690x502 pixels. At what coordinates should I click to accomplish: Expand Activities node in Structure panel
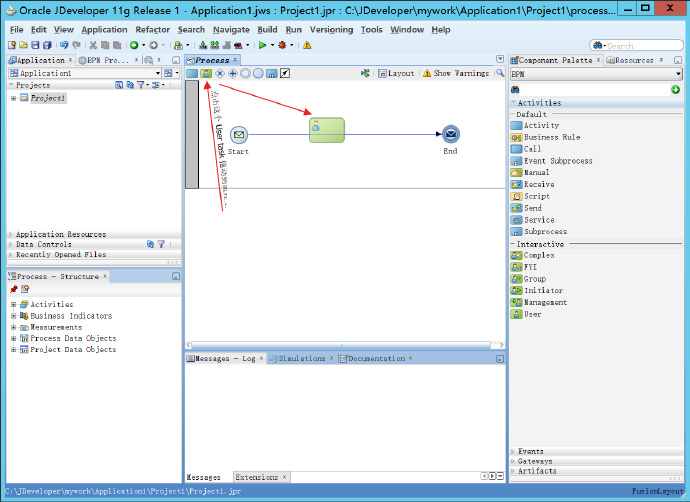(x=14, y=304)
